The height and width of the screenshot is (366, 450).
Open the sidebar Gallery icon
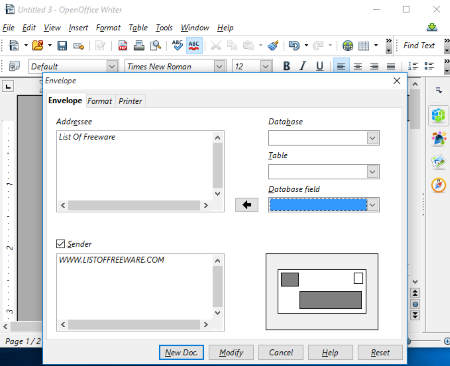[x=439, y=162]
